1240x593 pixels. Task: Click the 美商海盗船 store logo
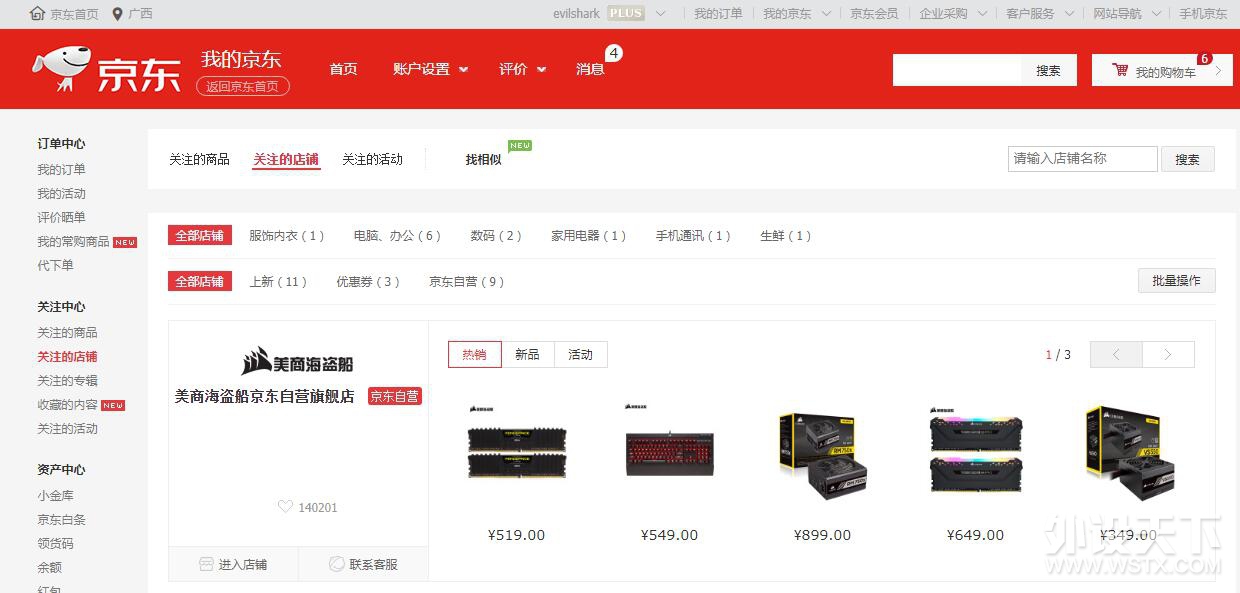coord(298,361)
